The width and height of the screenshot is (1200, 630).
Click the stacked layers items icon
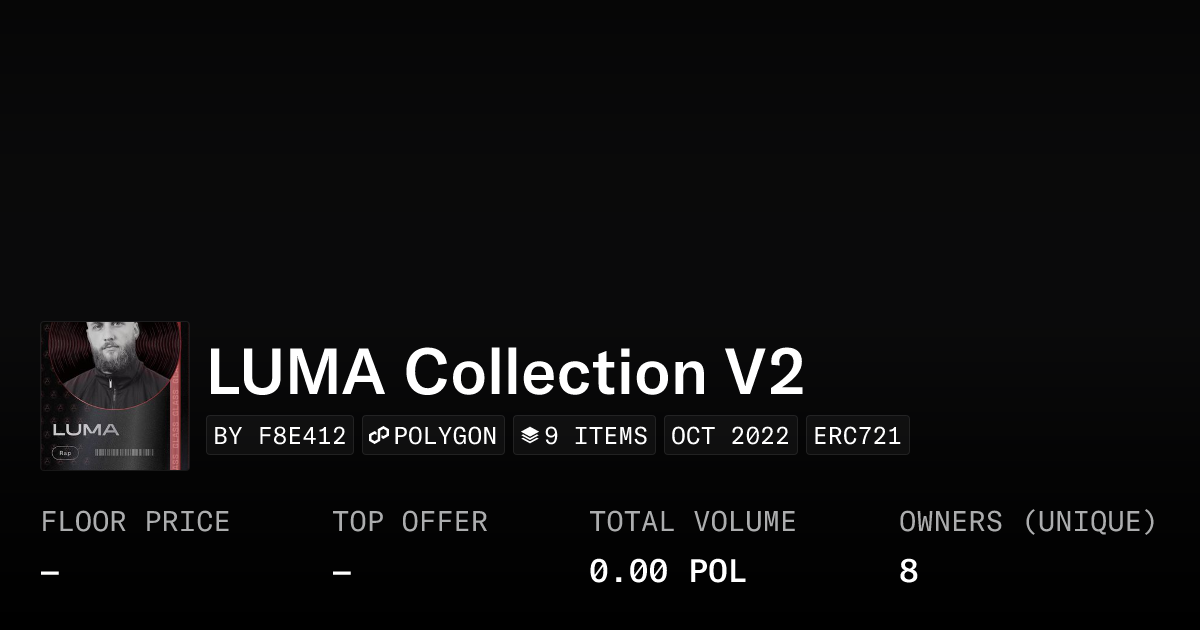pyautogui.click(x=530, y=436)
